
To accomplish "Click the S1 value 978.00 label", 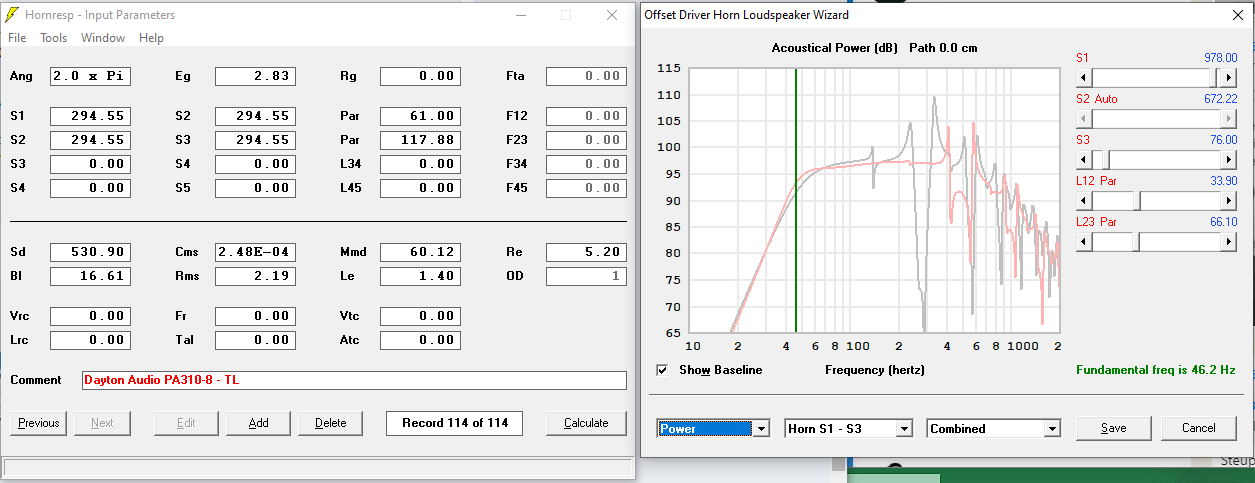I will coord(1220,58).
